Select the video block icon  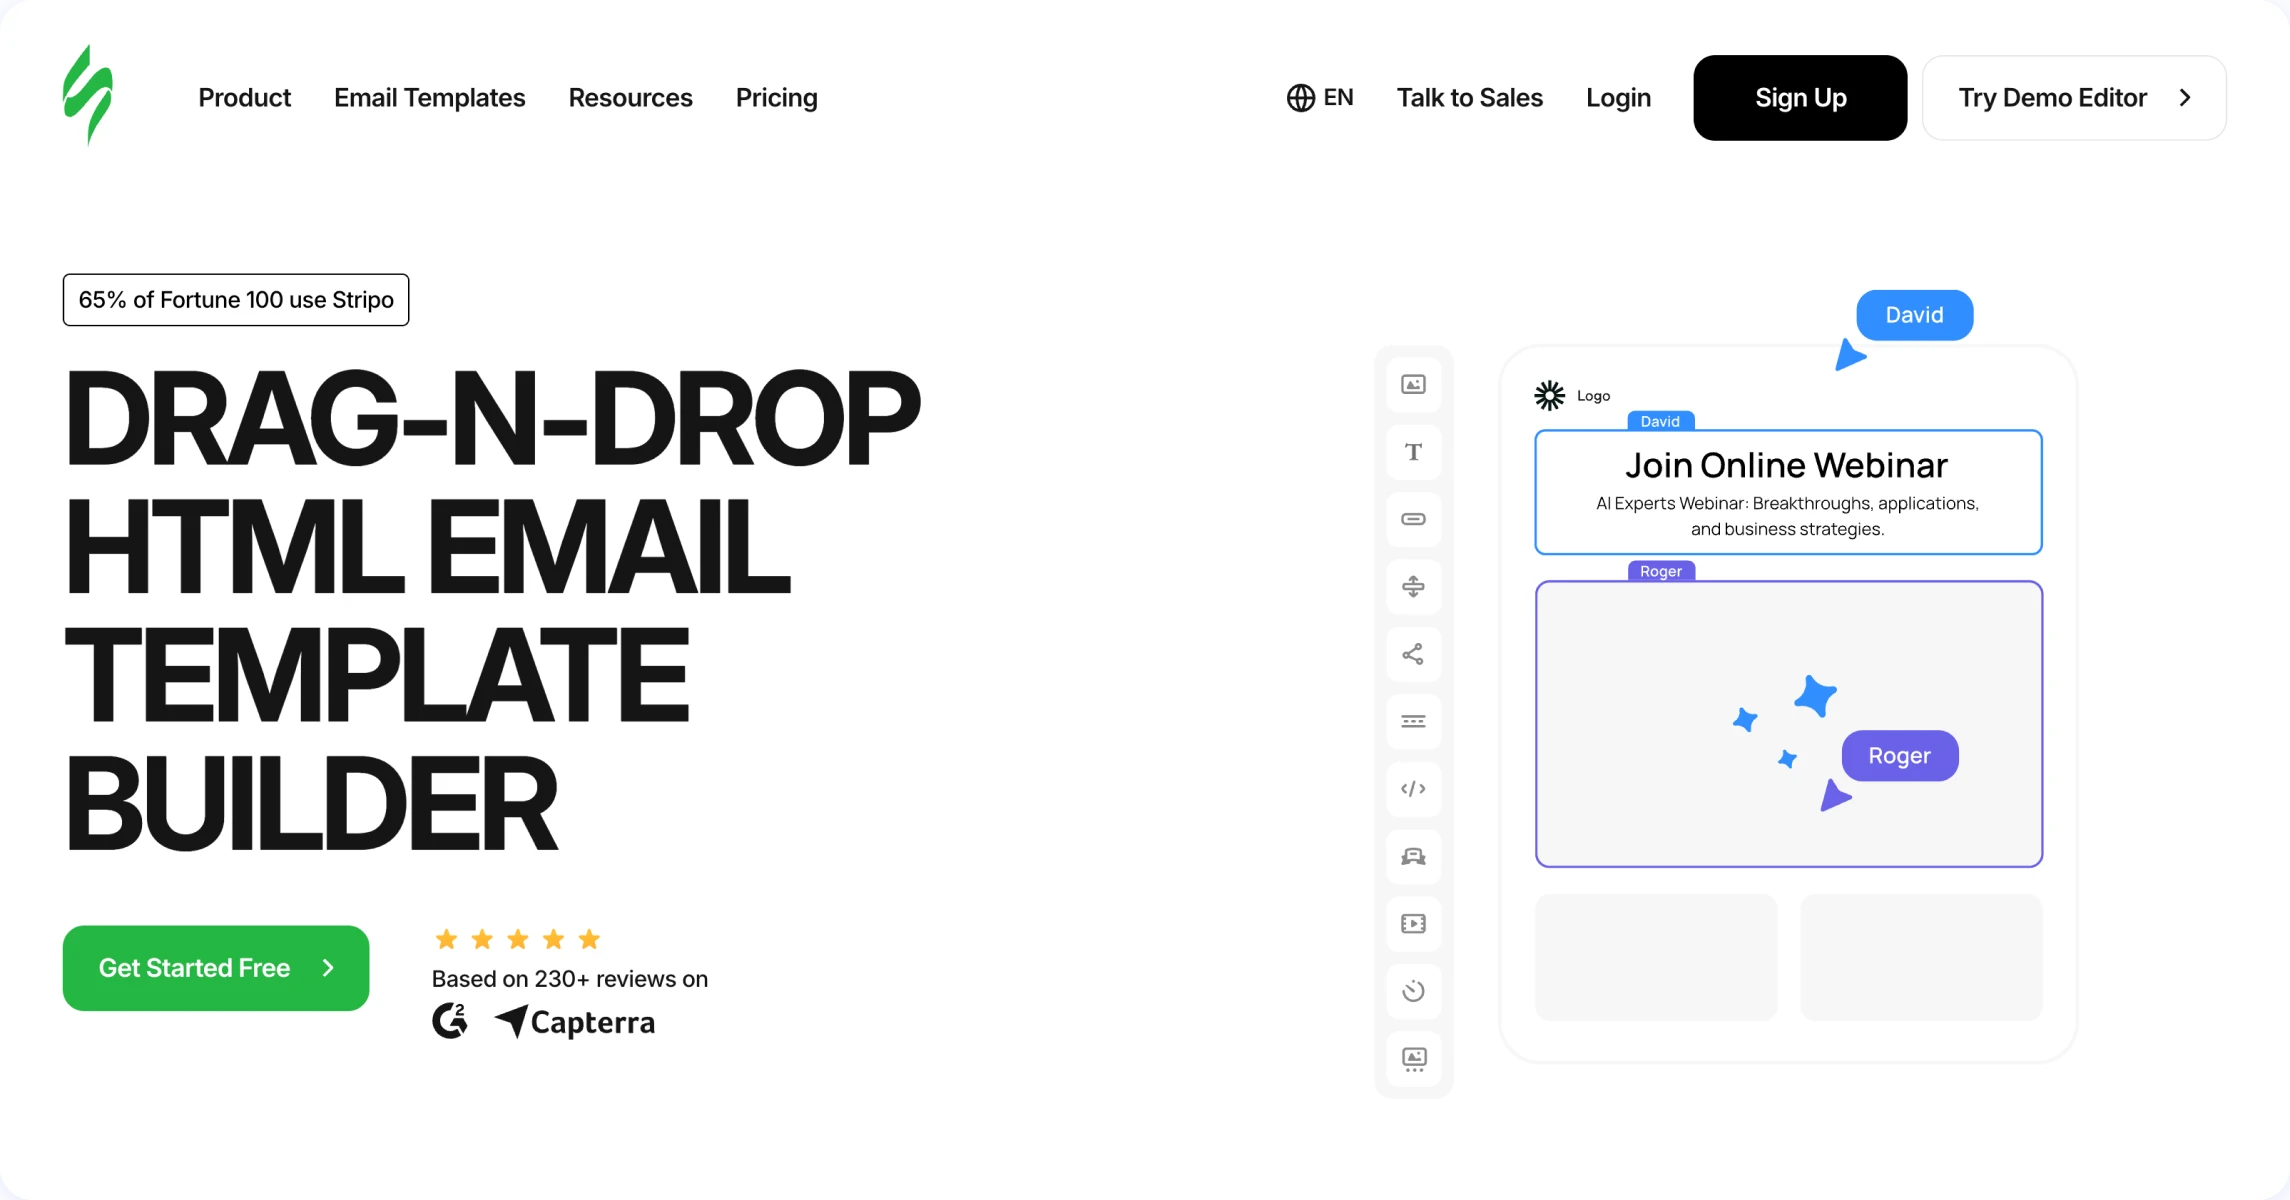(1413, 924)
